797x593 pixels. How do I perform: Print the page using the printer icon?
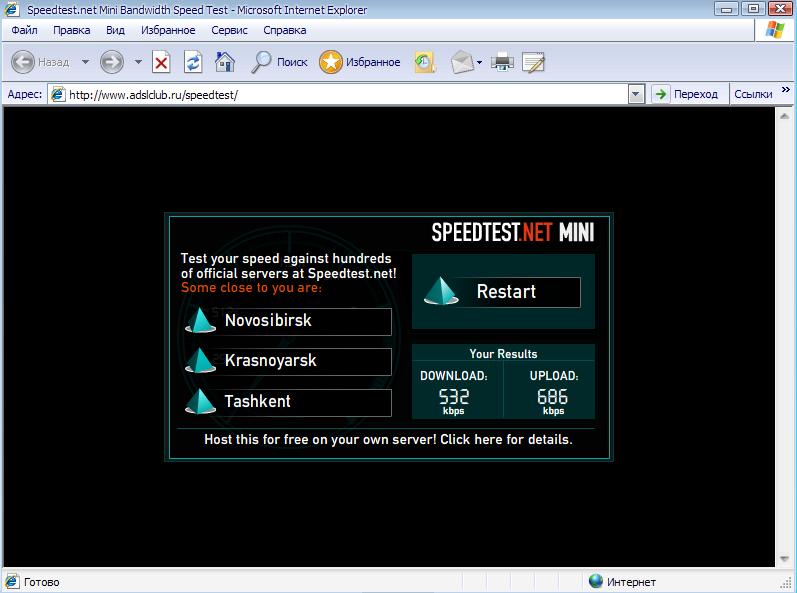pyautogui.click(x=502, y=62)
